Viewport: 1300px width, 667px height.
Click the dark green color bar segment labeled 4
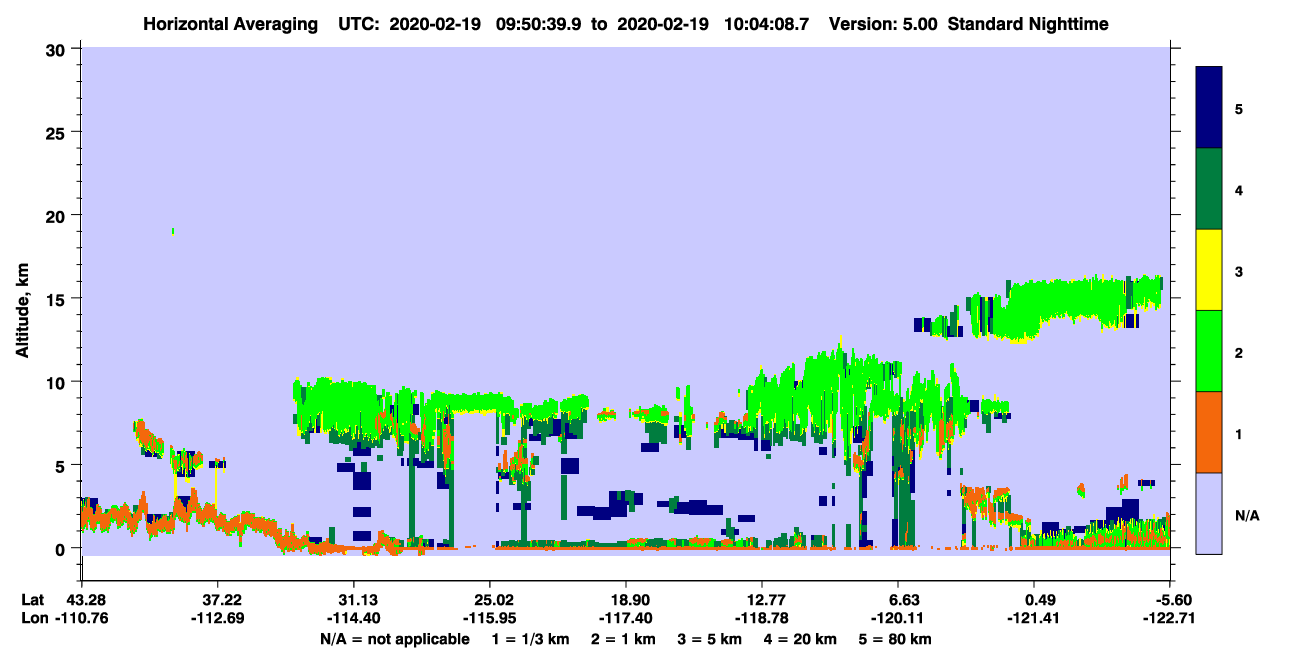pyautogui.click(x=1209, y=189)
